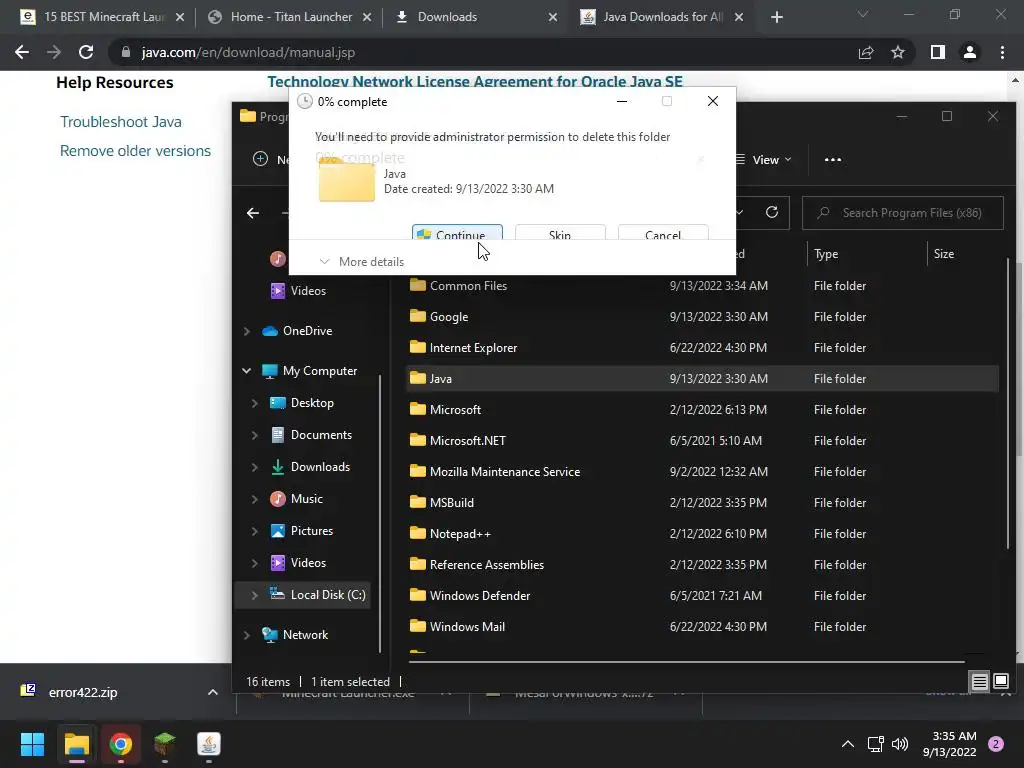Select the Java folder row
Screen dimensions: 1024x768
pyautogui.click(x=702, y=379)
